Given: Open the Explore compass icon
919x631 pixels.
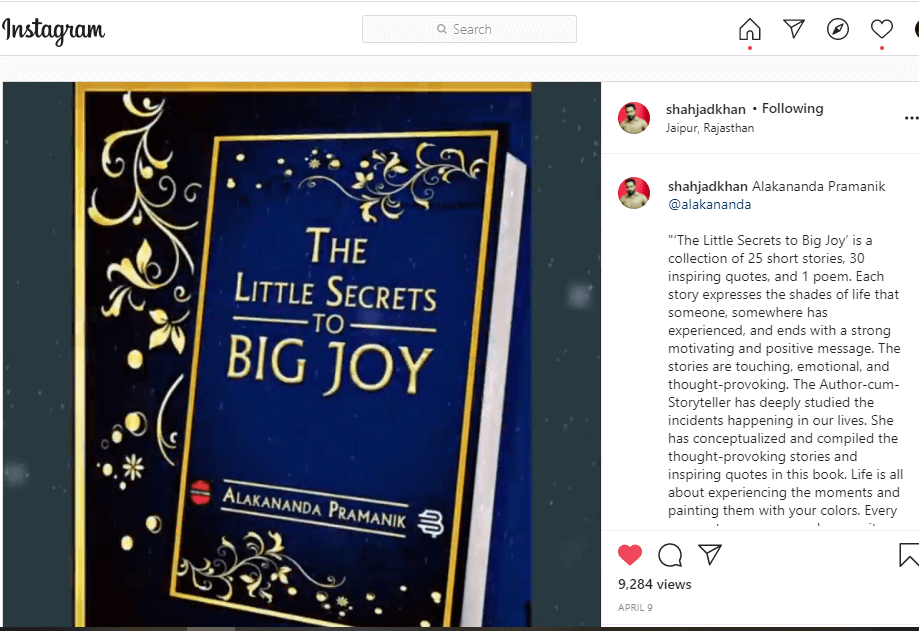Looking at the screenshot, I should (838, 29).
